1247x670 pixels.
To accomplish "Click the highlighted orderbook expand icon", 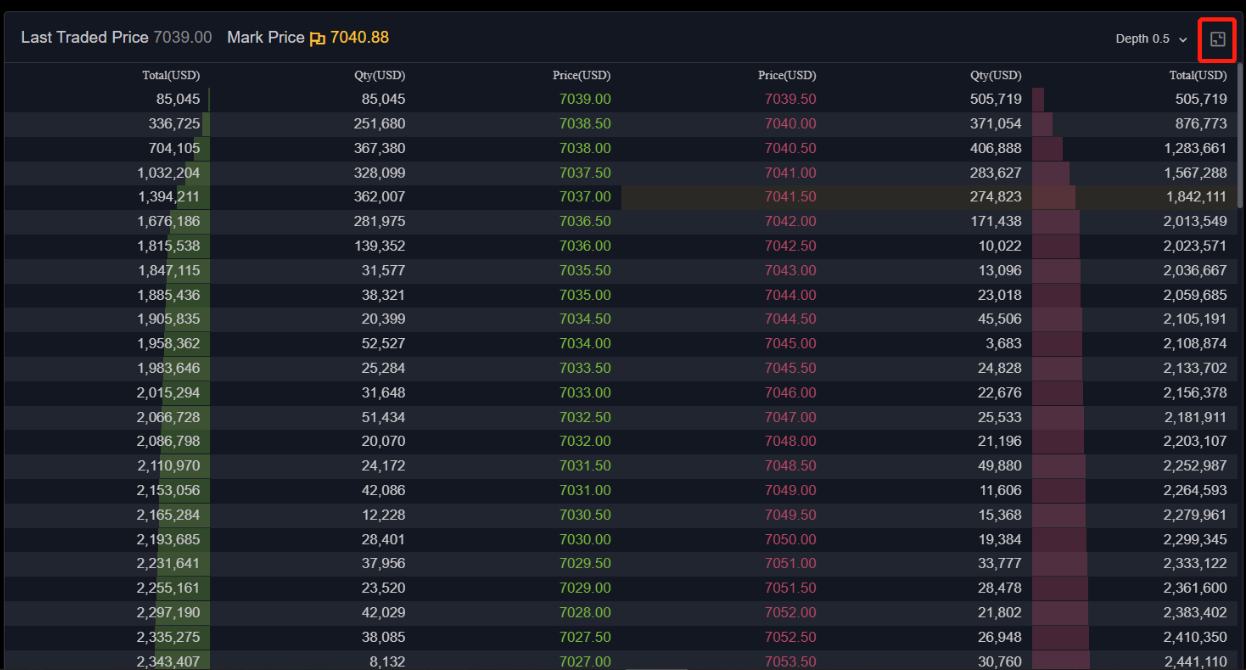I will 1217,39.
